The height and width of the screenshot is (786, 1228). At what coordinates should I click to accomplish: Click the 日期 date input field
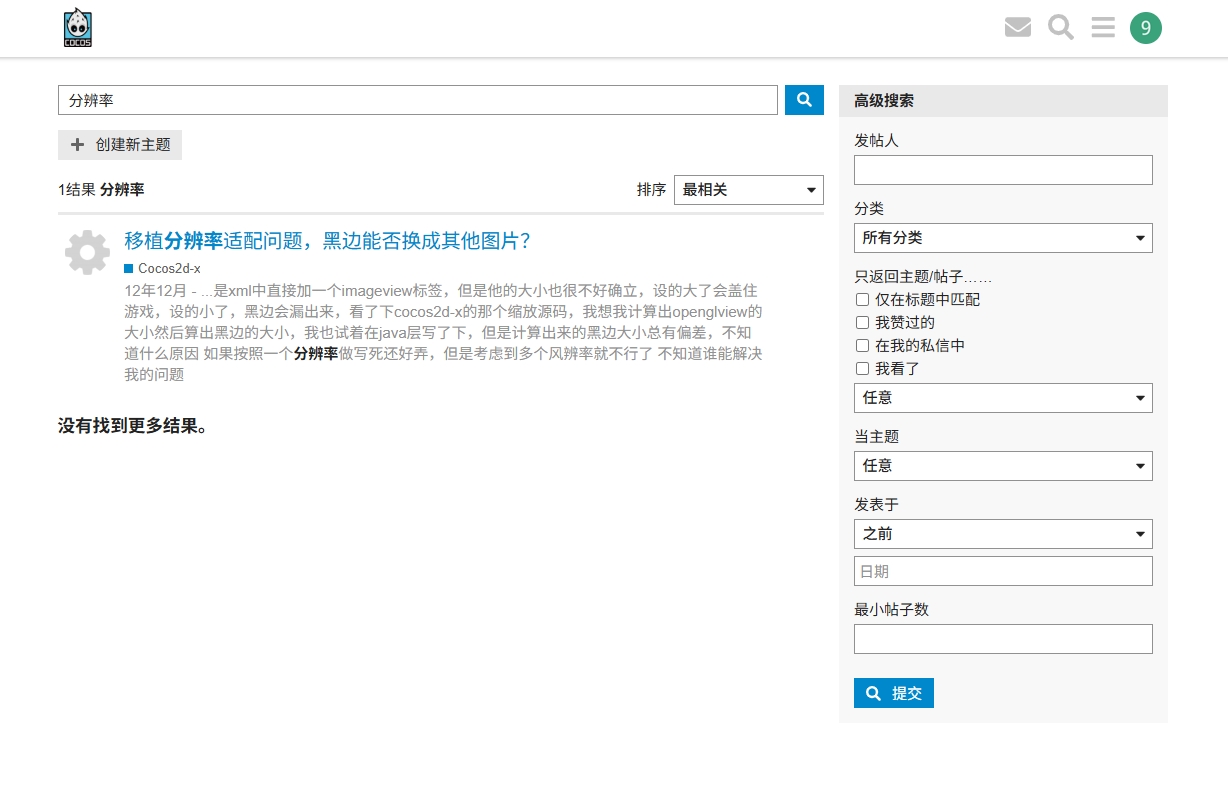tap(1003, 570)
